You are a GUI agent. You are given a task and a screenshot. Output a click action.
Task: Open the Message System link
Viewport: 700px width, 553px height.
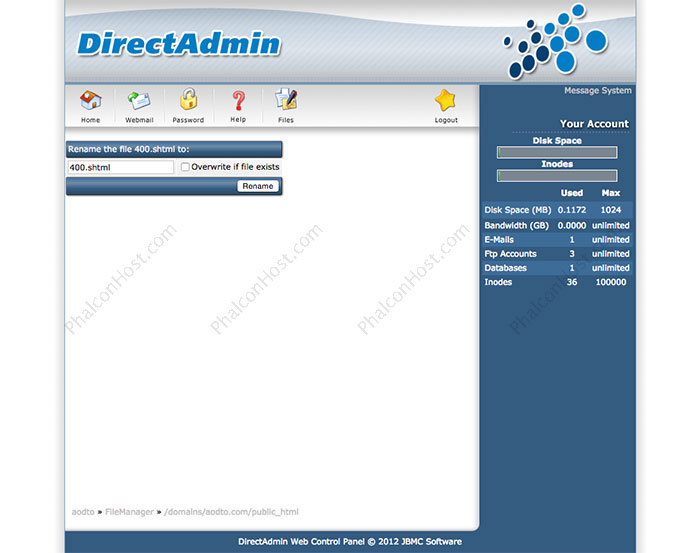coord(598,91)
